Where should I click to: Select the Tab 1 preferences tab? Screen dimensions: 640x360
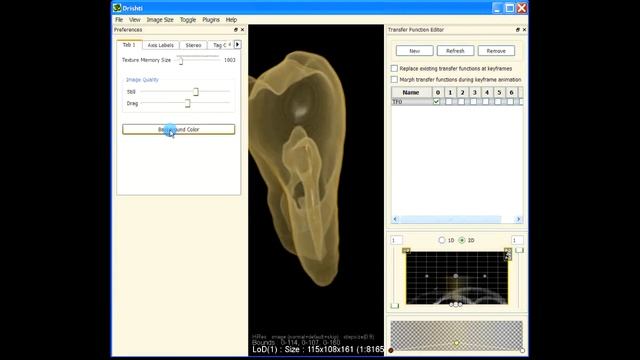pyautogui.click(x=129, y=44)
